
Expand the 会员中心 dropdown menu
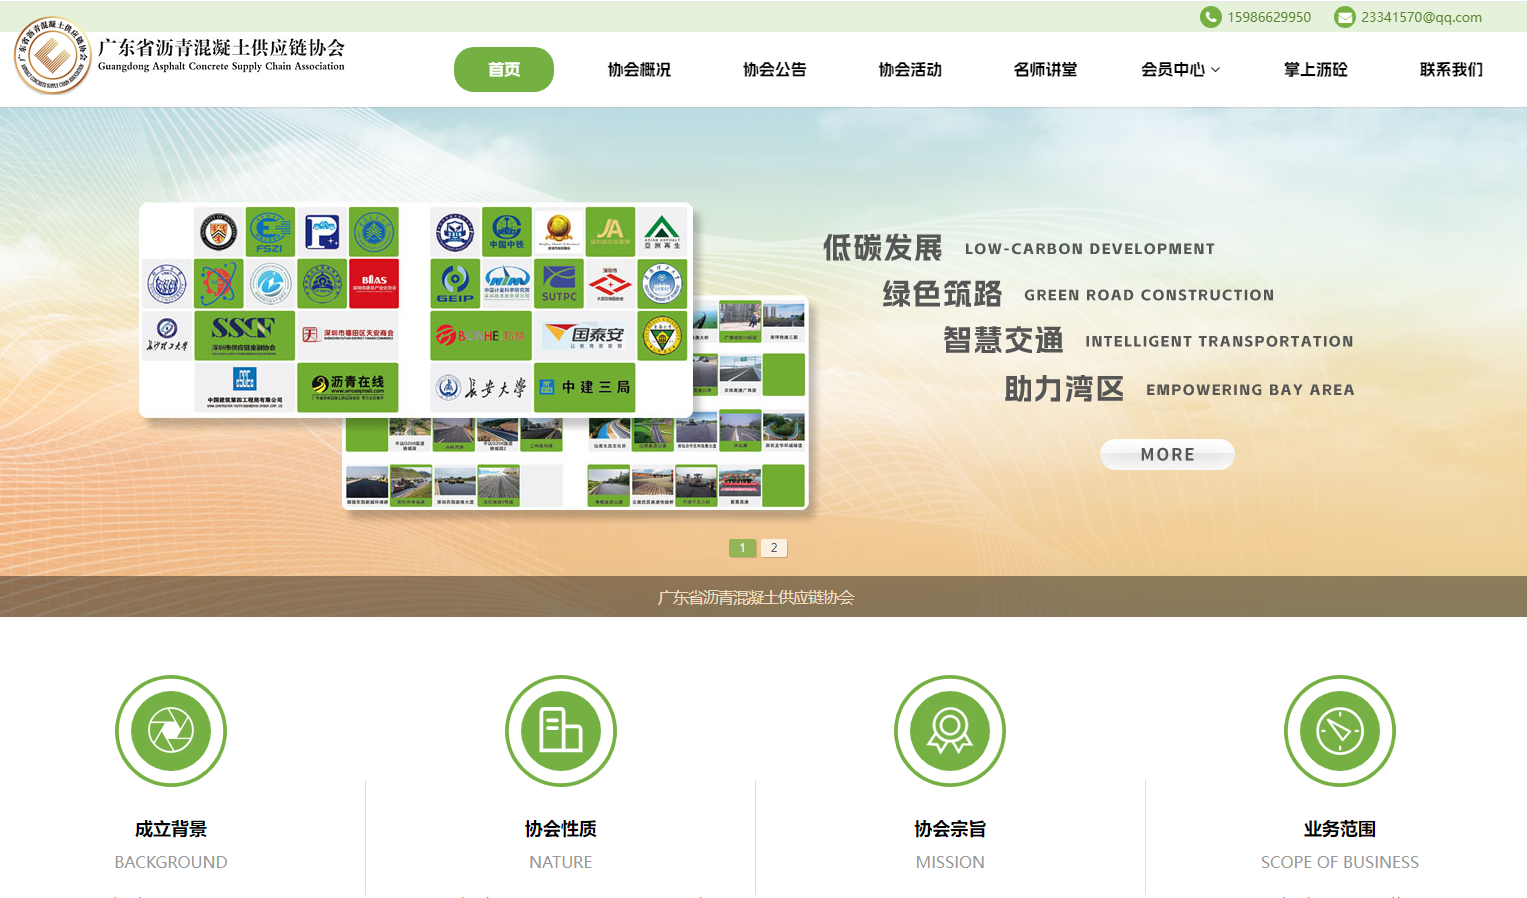pyautogui.click(x=1181, y=70)
